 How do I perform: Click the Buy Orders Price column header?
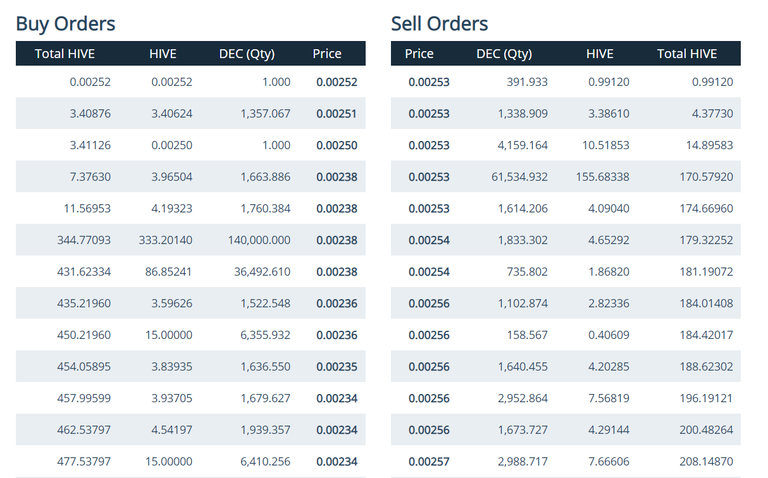pyautogui.click(x=327, y=54)
